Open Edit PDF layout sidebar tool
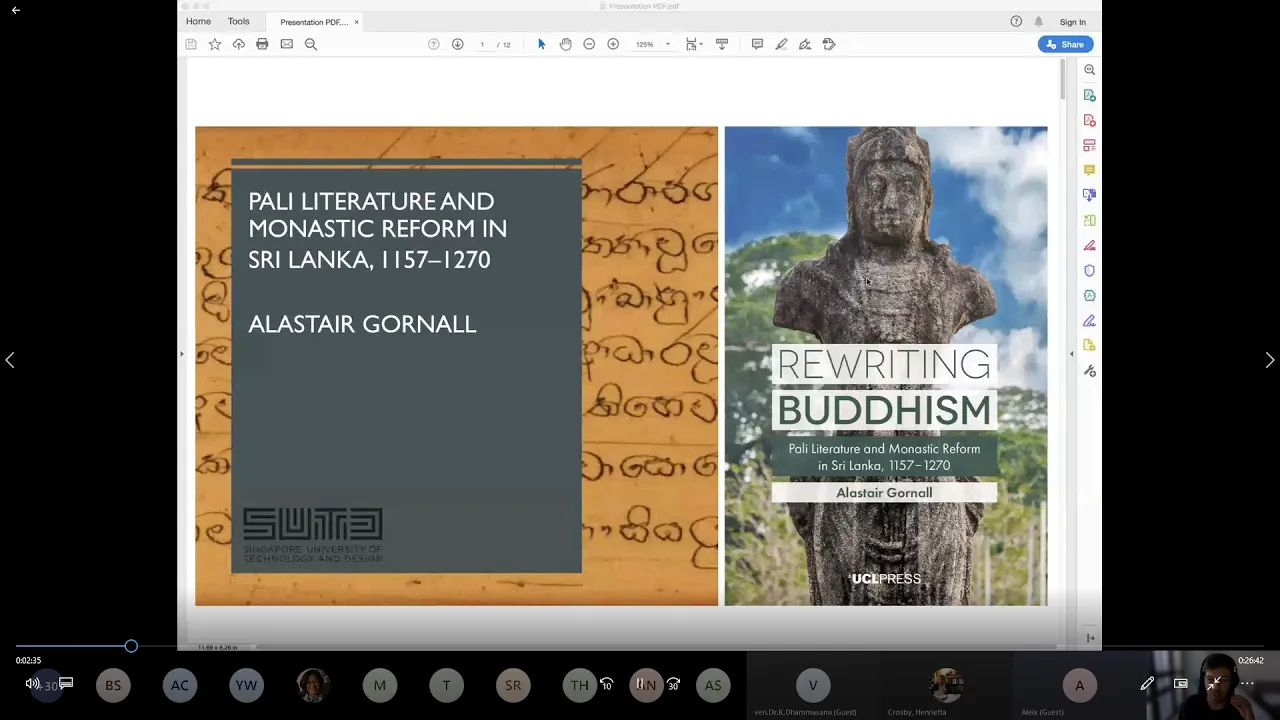This screenshot has width=1280, height=720. 1089,145
